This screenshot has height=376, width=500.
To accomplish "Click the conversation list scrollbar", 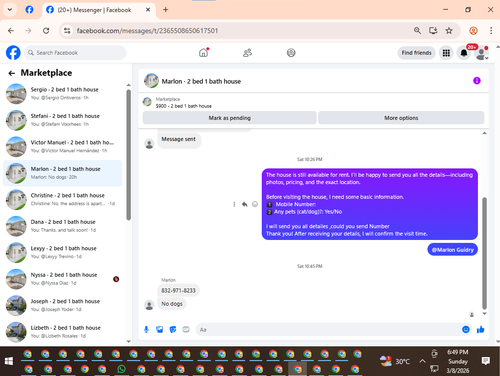I will [x=128, y=155].
